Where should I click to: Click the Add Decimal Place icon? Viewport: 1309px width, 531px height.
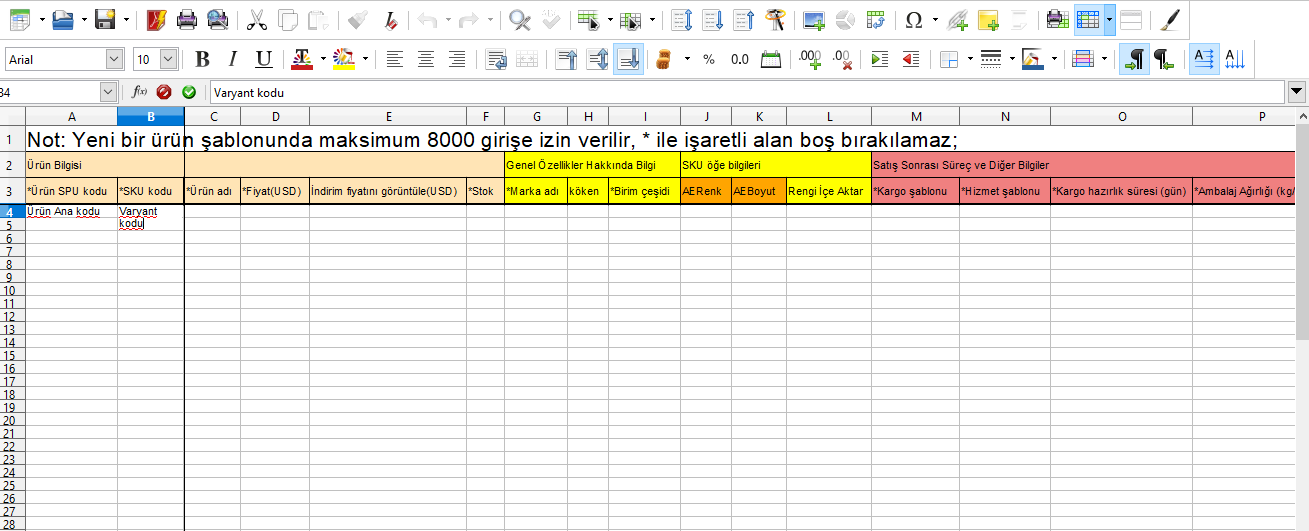(810, 59)
